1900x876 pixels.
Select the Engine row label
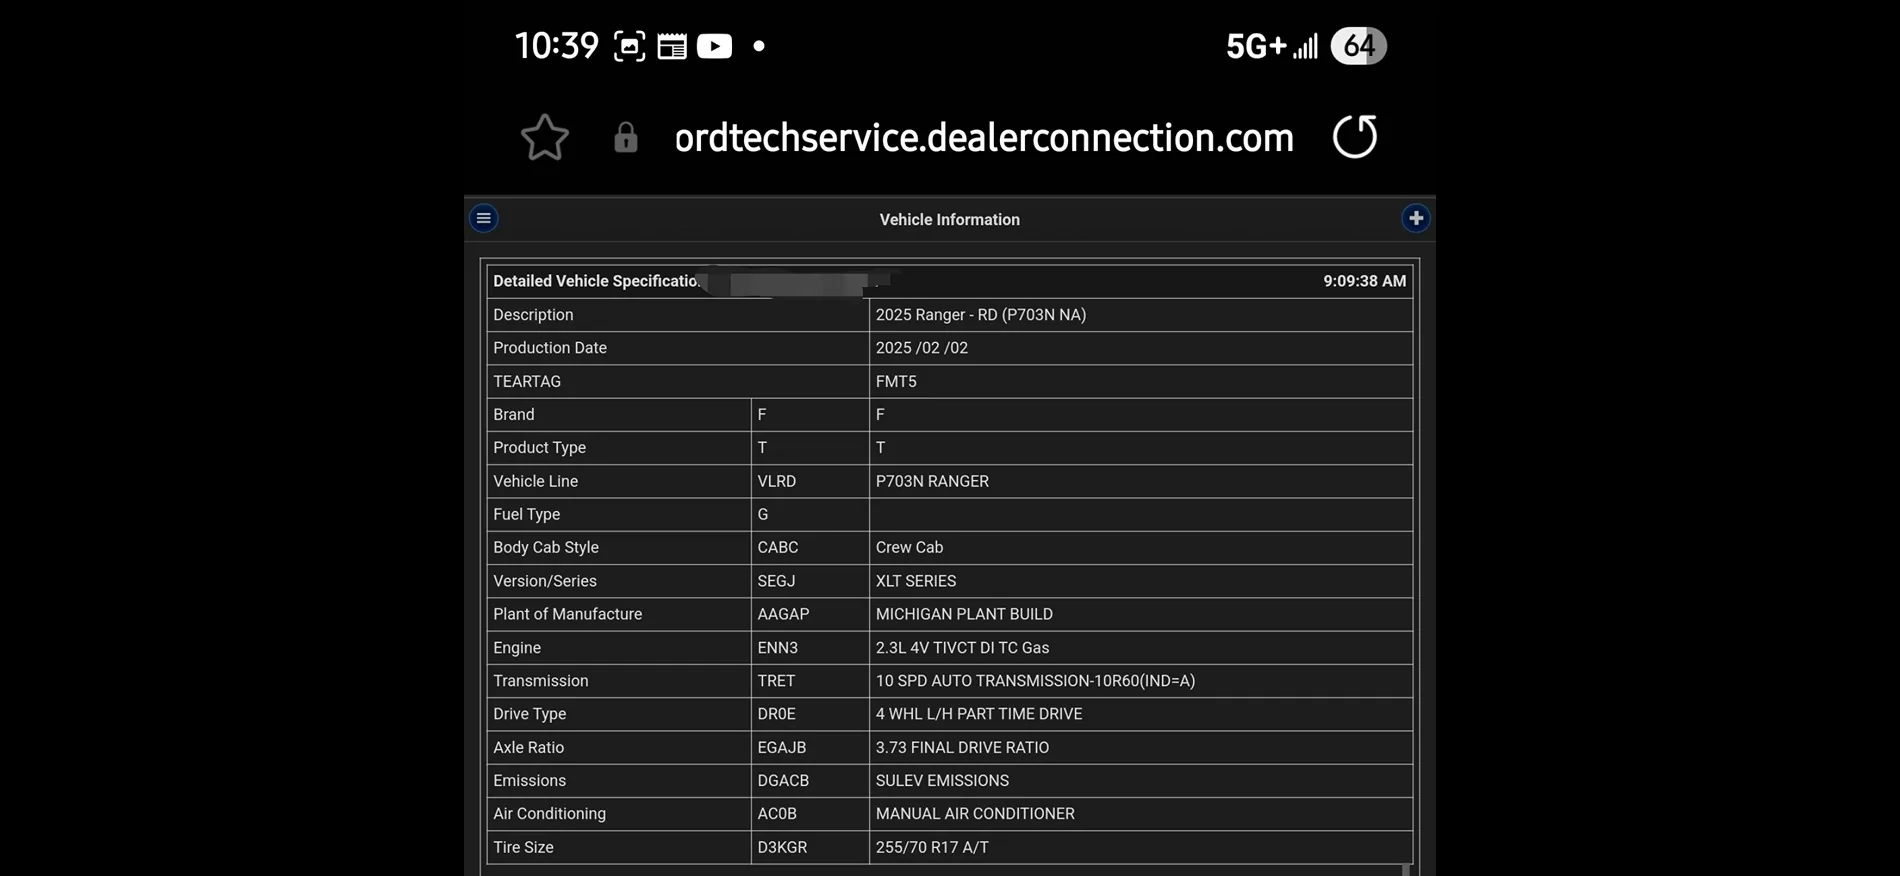click(517, 648)
